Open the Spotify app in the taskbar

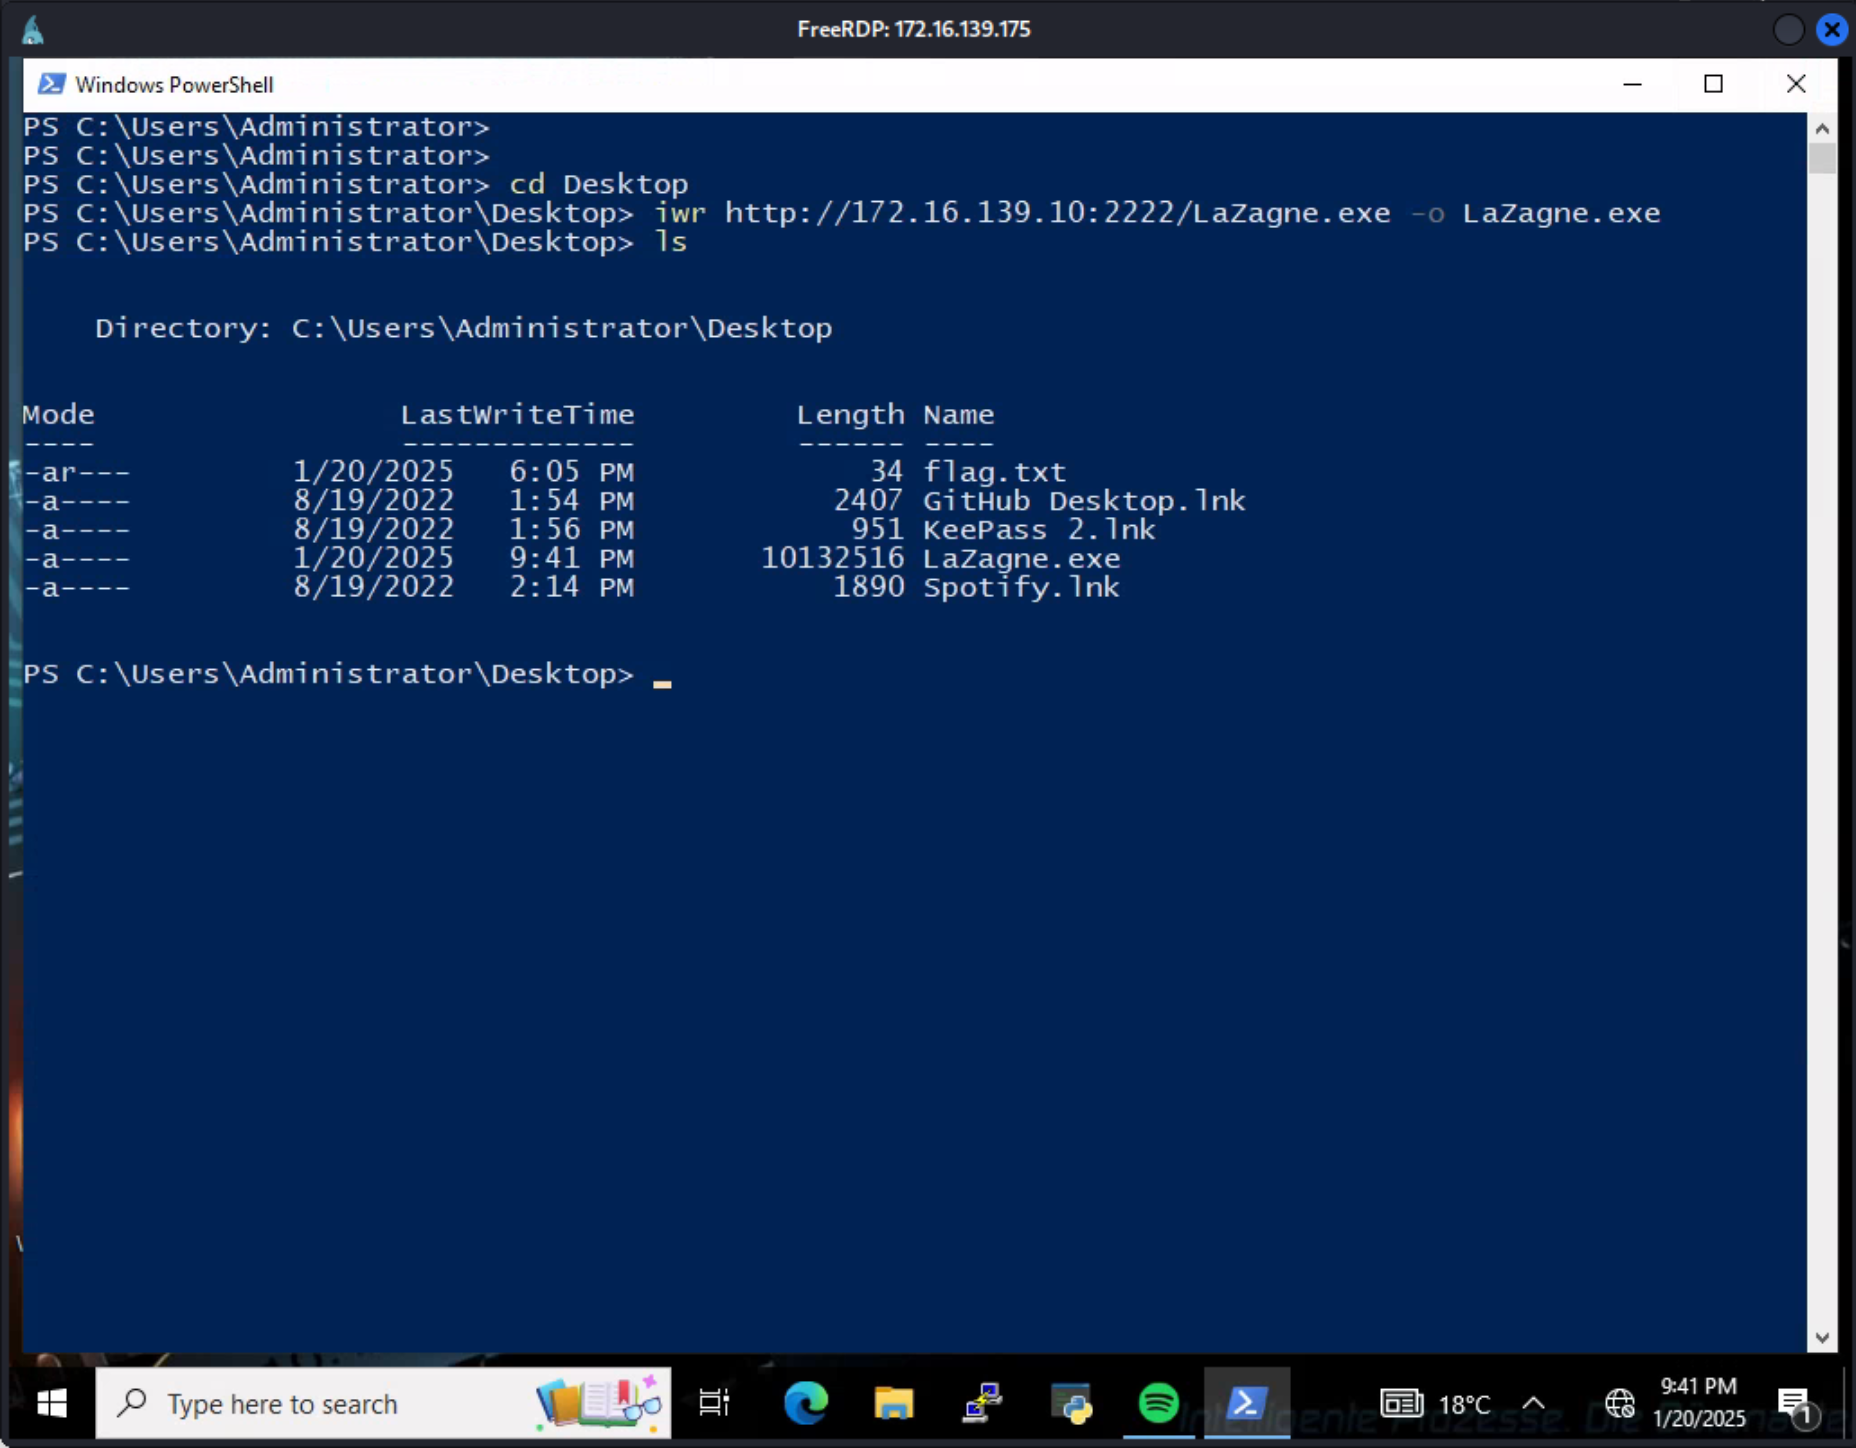tap(1158, 1404)
